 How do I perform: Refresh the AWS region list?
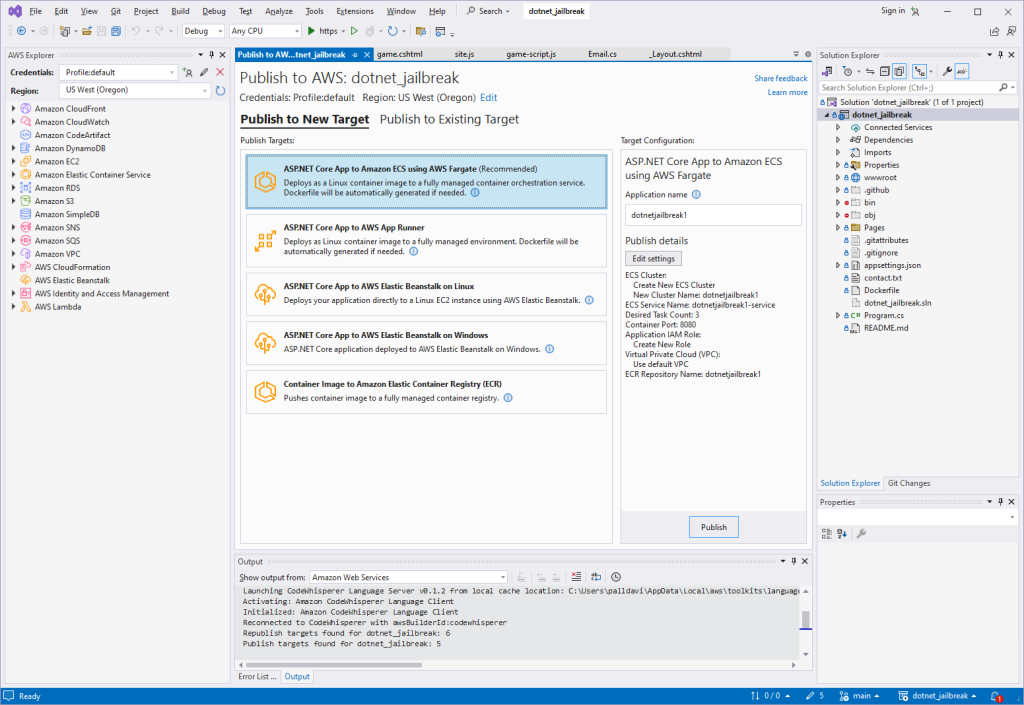(219, 90)
